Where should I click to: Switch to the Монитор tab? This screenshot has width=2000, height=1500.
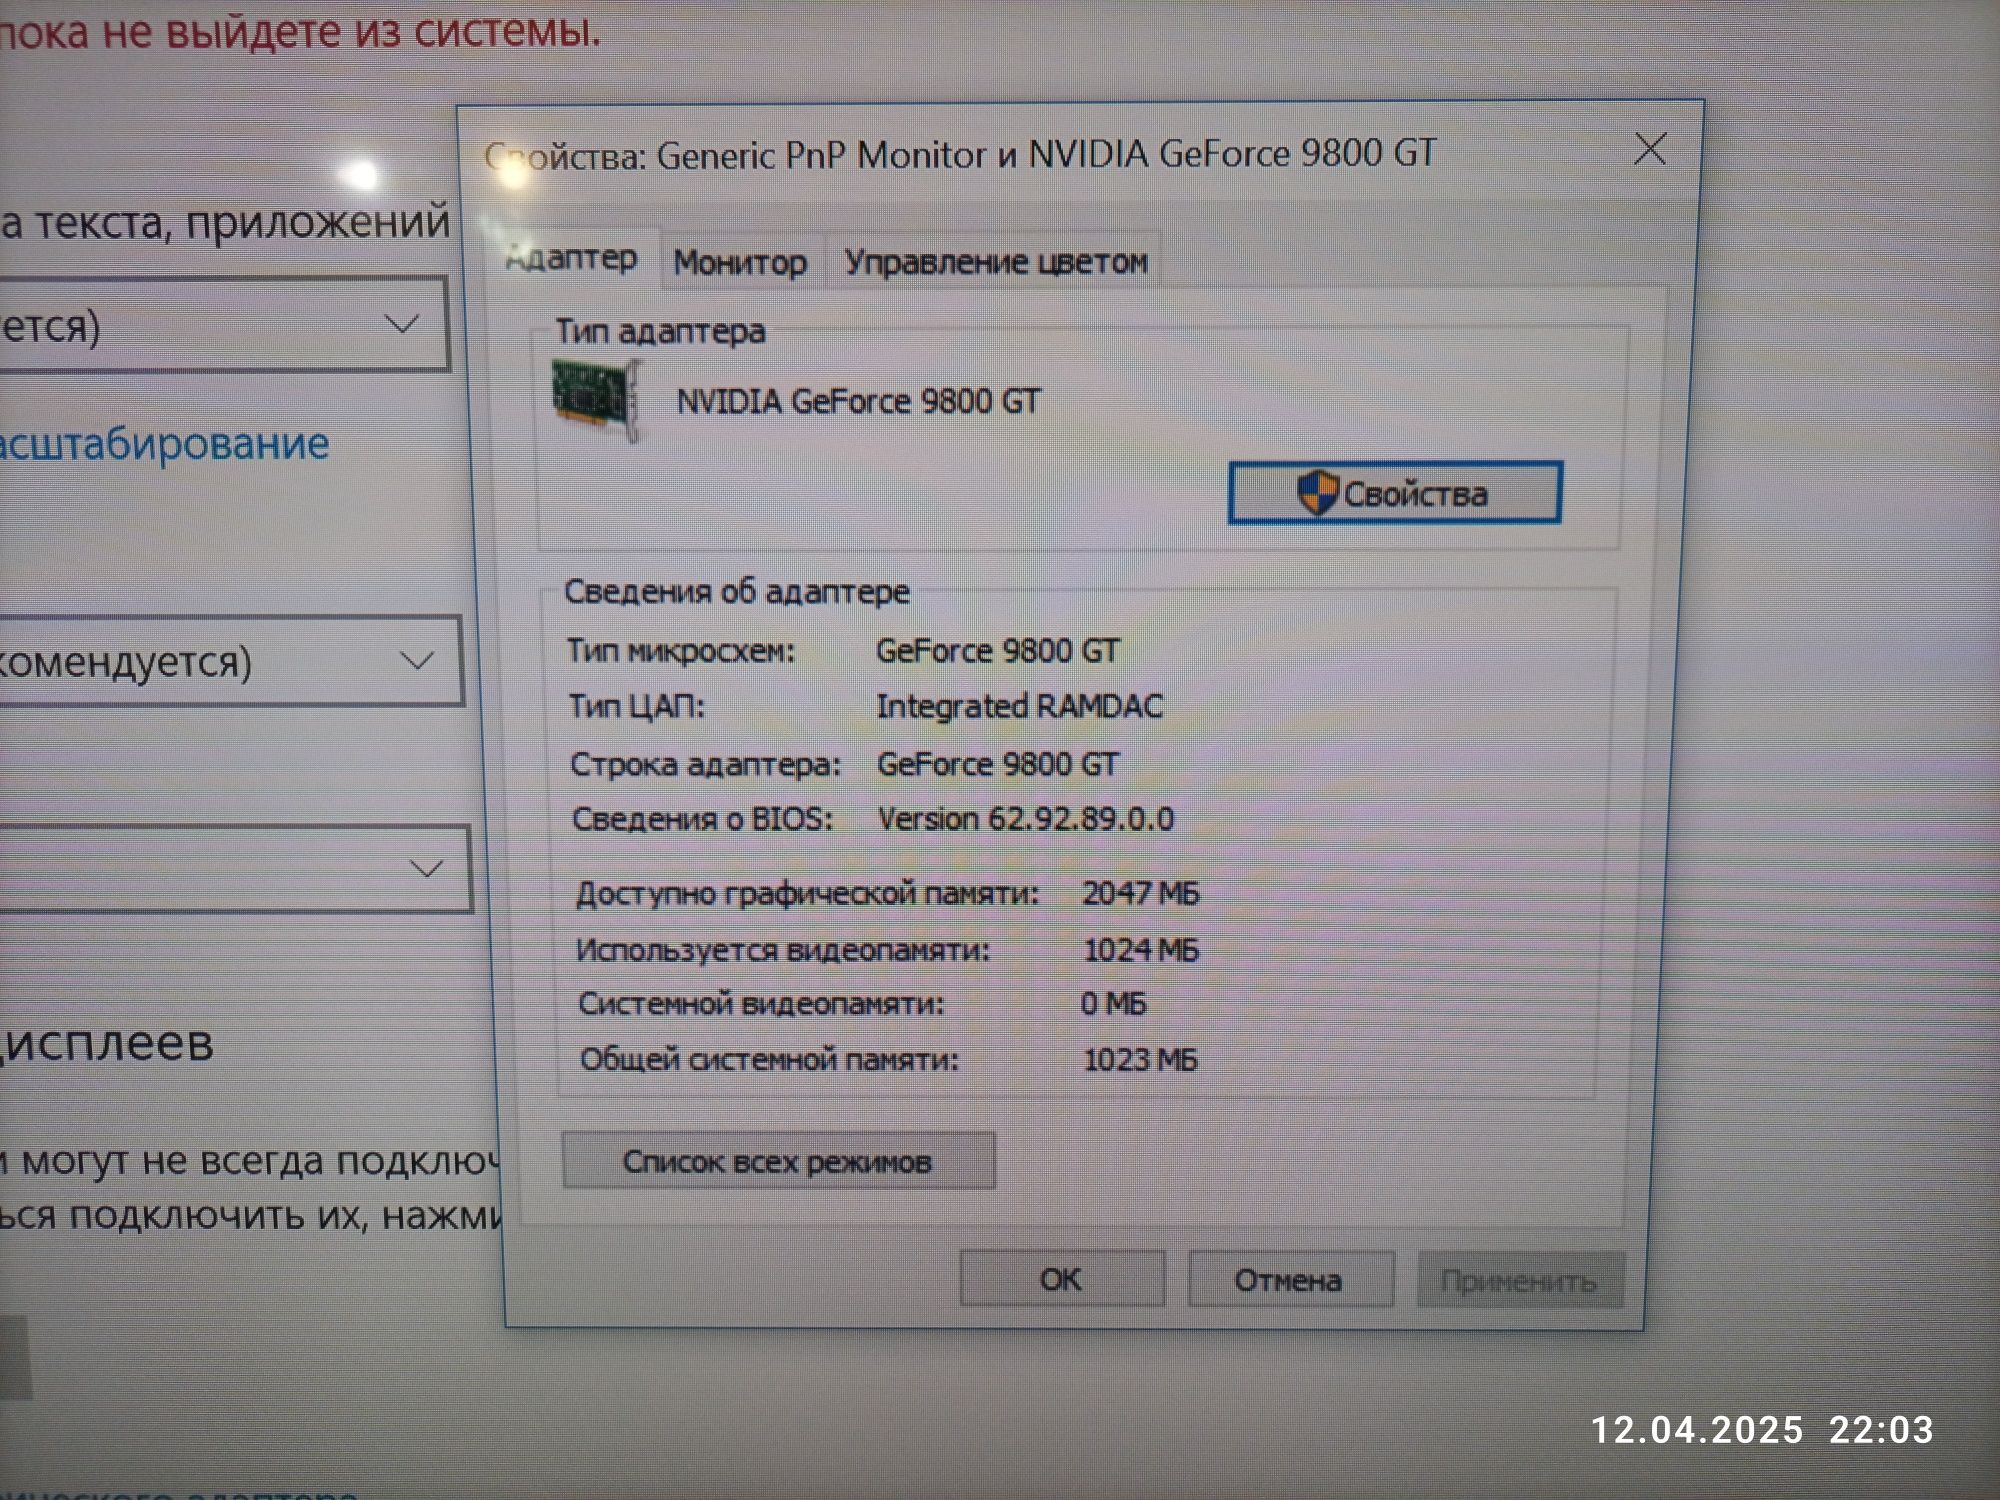pyautogui.click(x=740, y=262)
